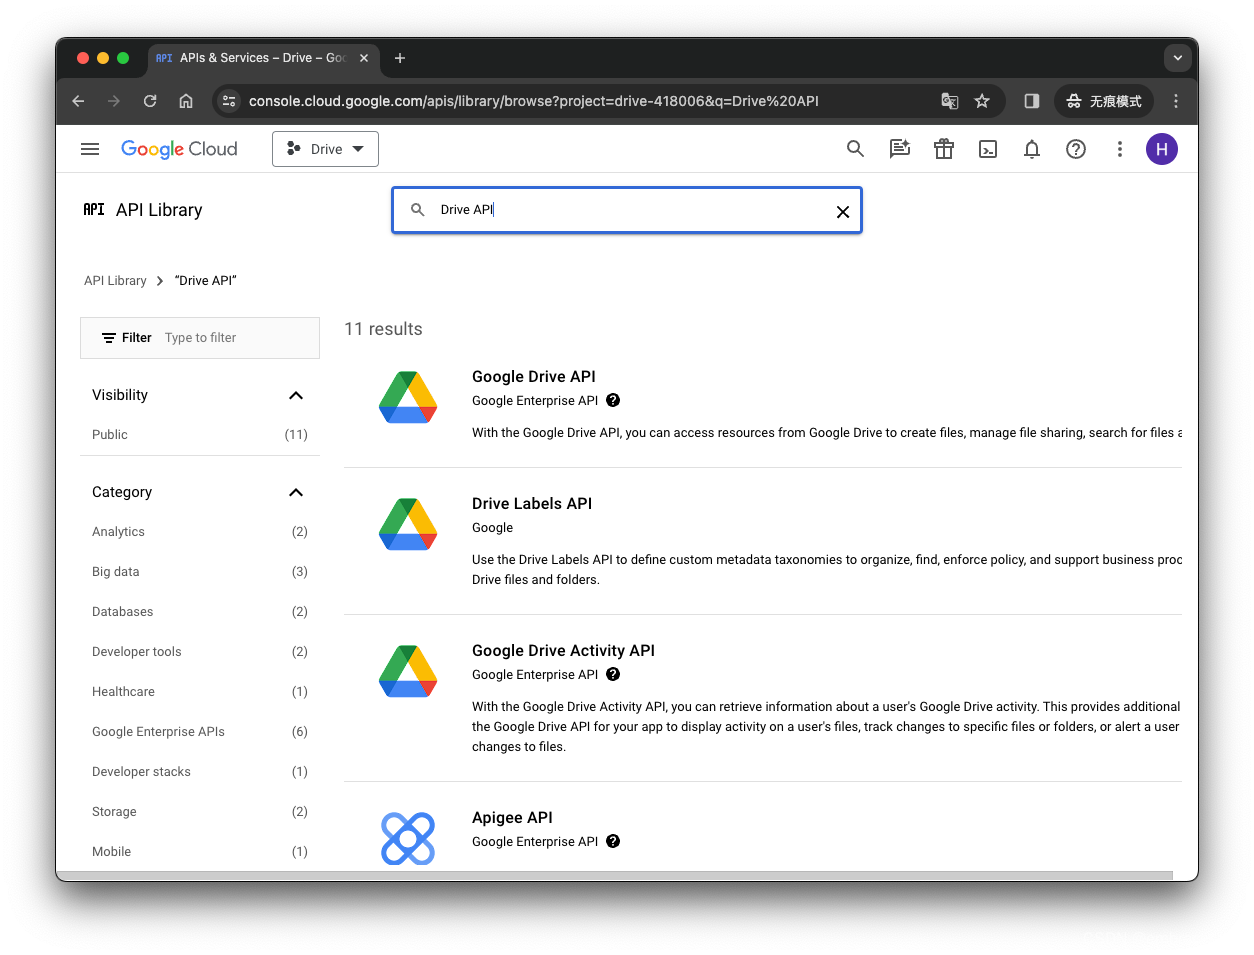Click the Apigee API logo icon
The height and width of the screenshot is (955, 1254).
(408, 838)
